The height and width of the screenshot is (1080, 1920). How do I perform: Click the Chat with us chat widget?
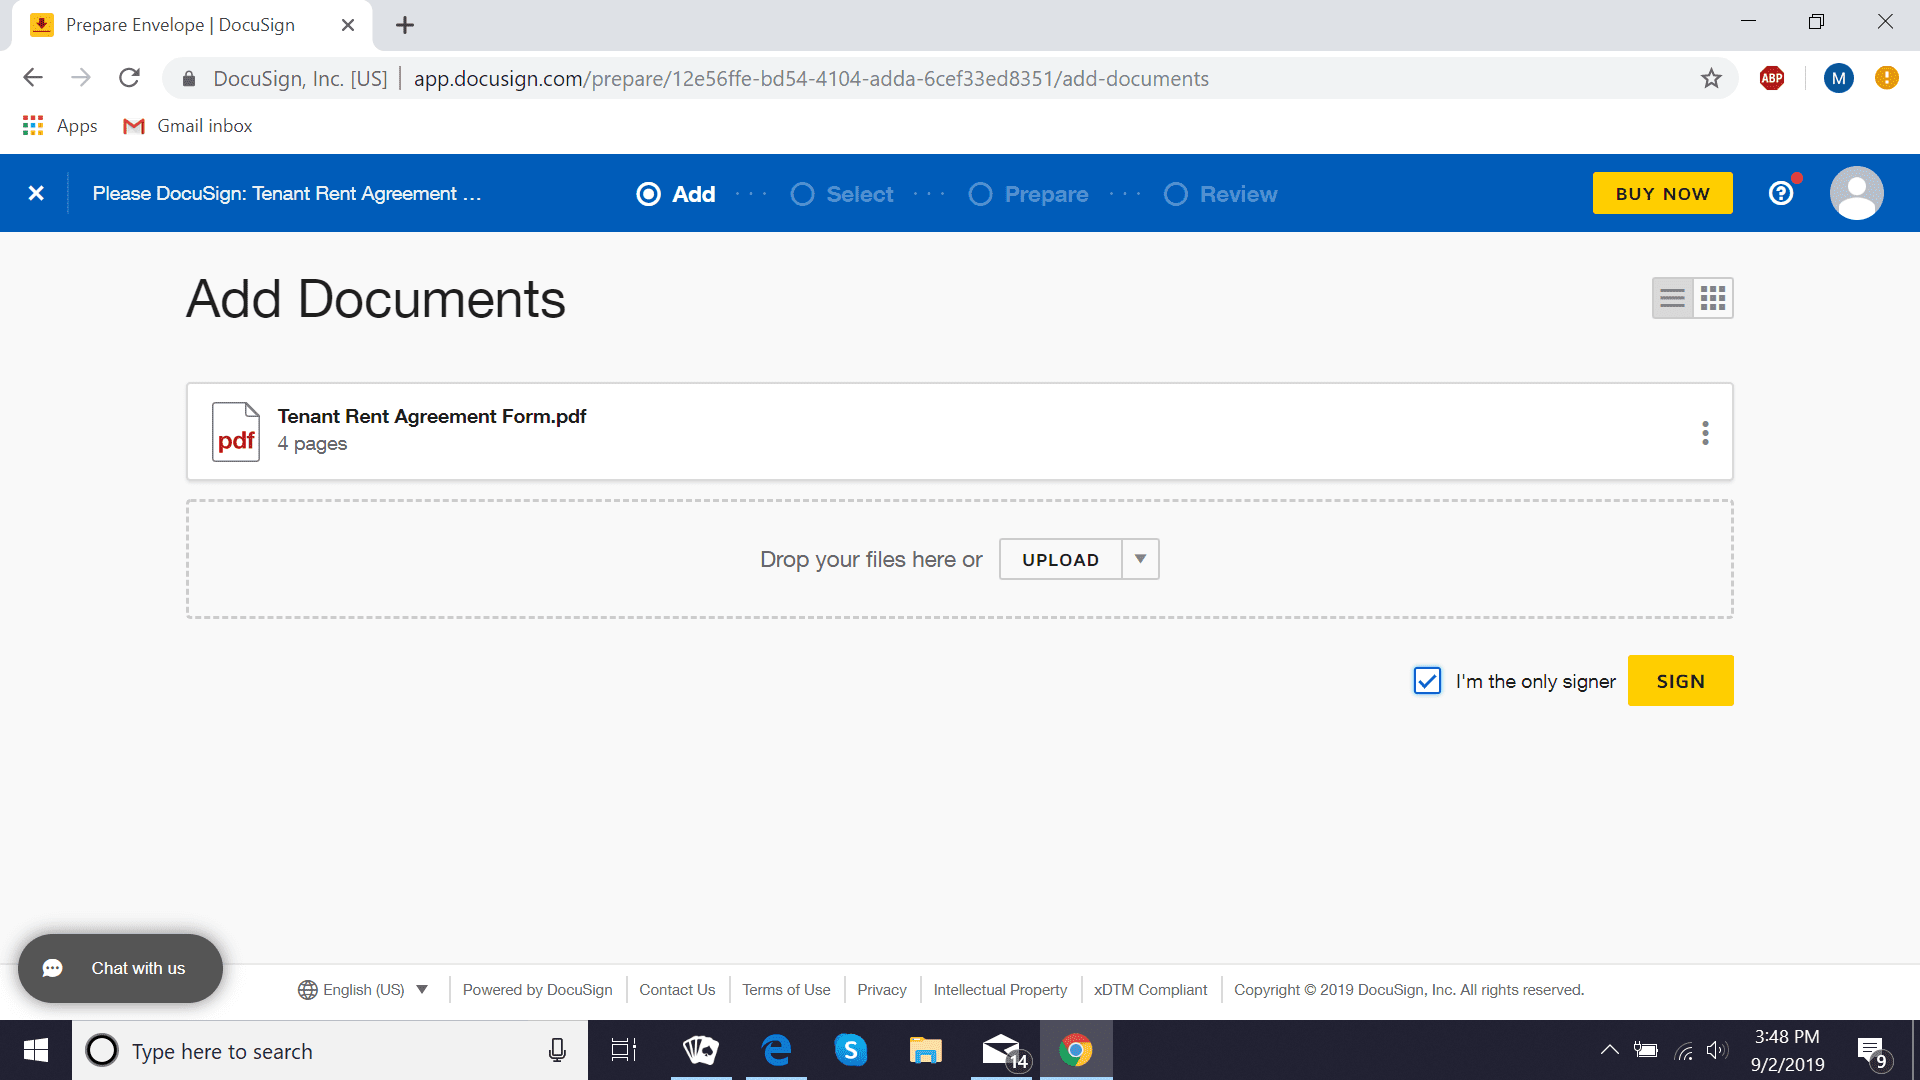(119, 968)
